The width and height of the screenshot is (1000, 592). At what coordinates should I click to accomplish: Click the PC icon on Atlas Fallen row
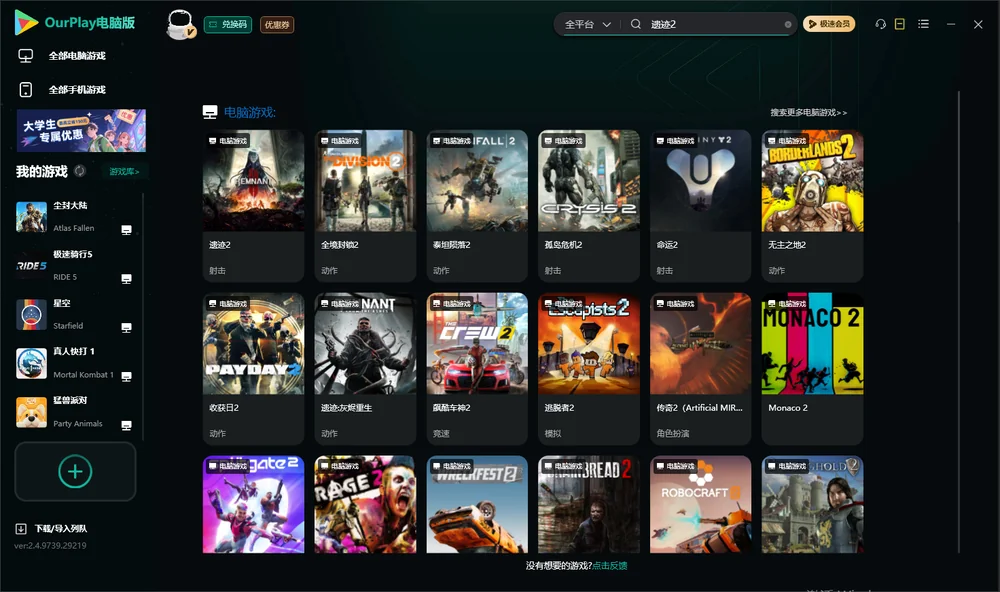coord(126,230)
